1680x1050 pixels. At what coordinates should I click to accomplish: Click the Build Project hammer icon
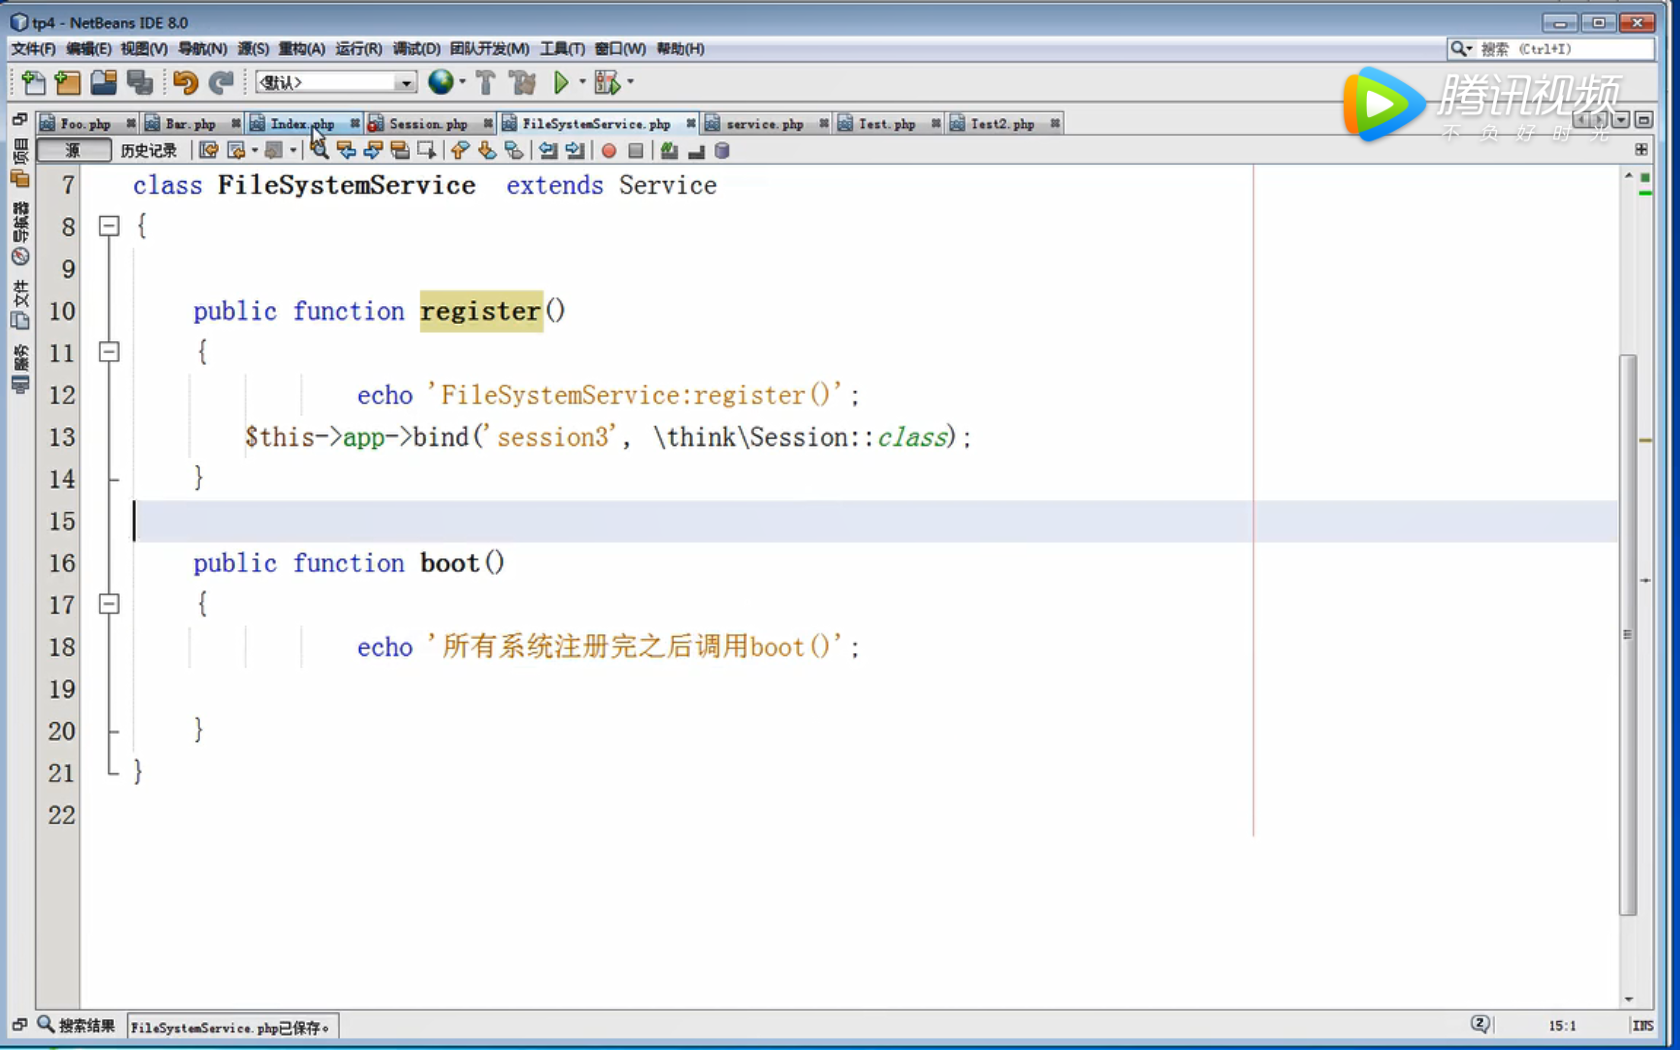pos(486,83)
